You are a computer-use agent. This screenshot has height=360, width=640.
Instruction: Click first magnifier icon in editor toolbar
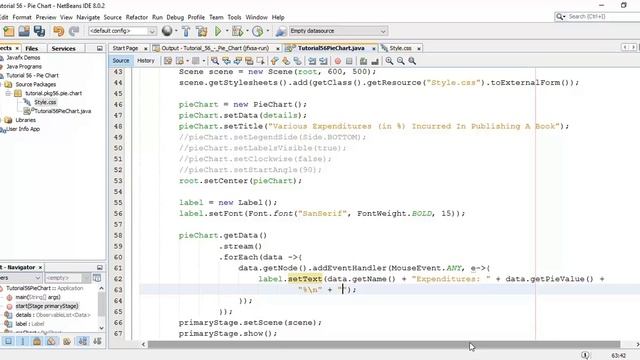(x=389, y=61)
